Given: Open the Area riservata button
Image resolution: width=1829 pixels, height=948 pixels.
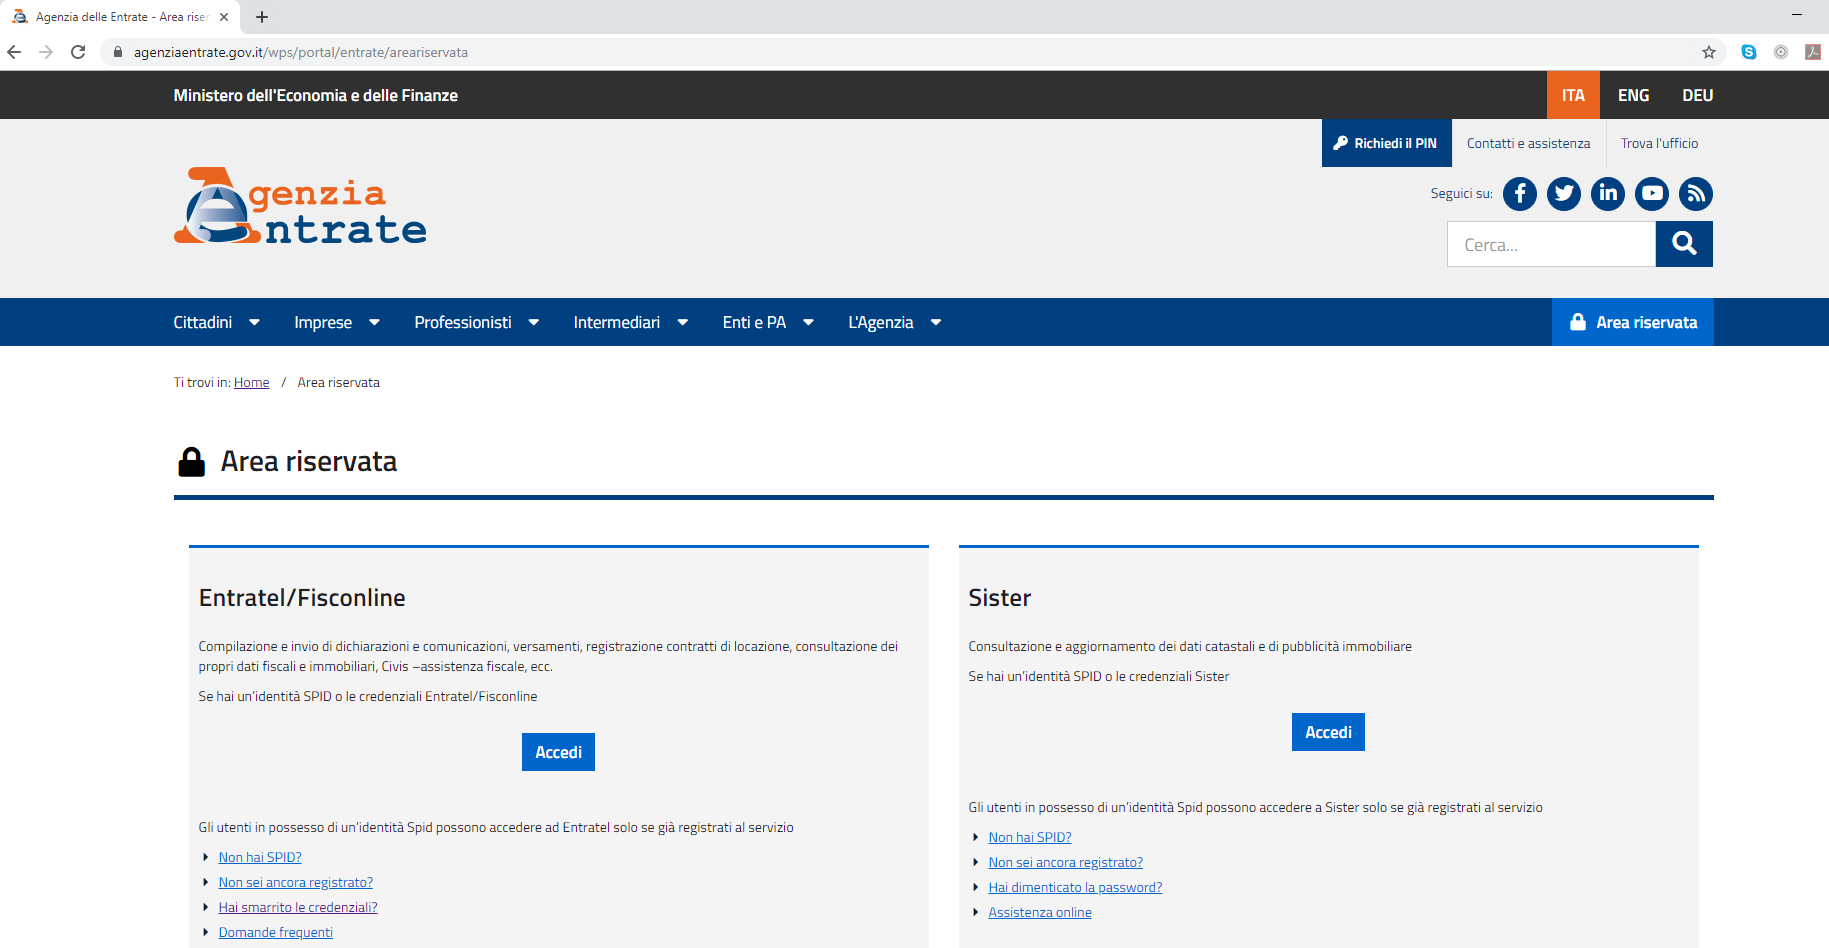Looking at the screenshot, I should coord(1633,322).
